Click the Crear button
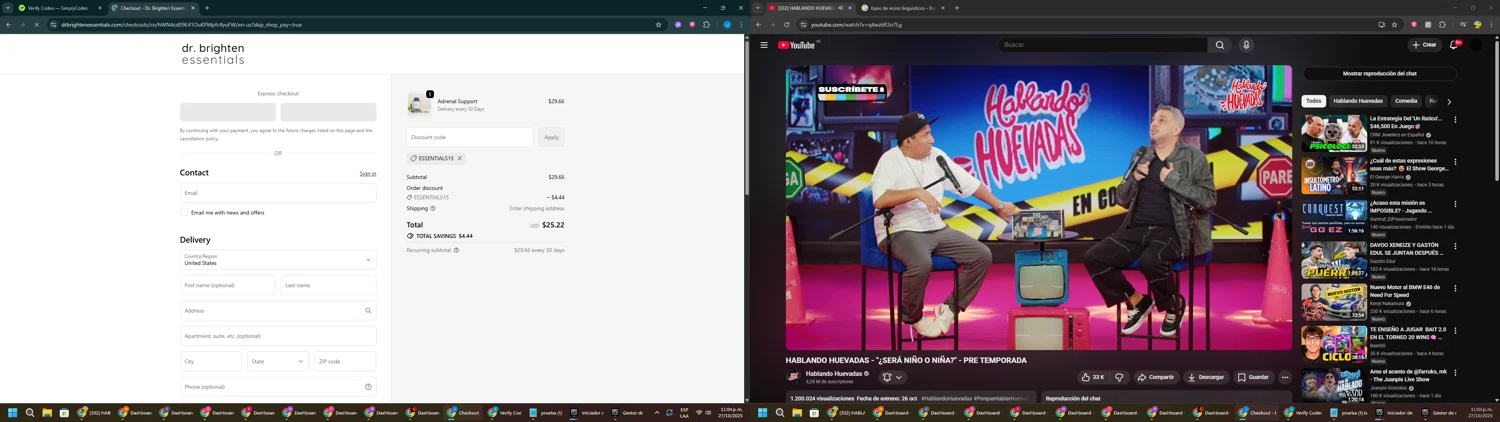This screenshot has height=422, width=1500. pos(1424,45)
